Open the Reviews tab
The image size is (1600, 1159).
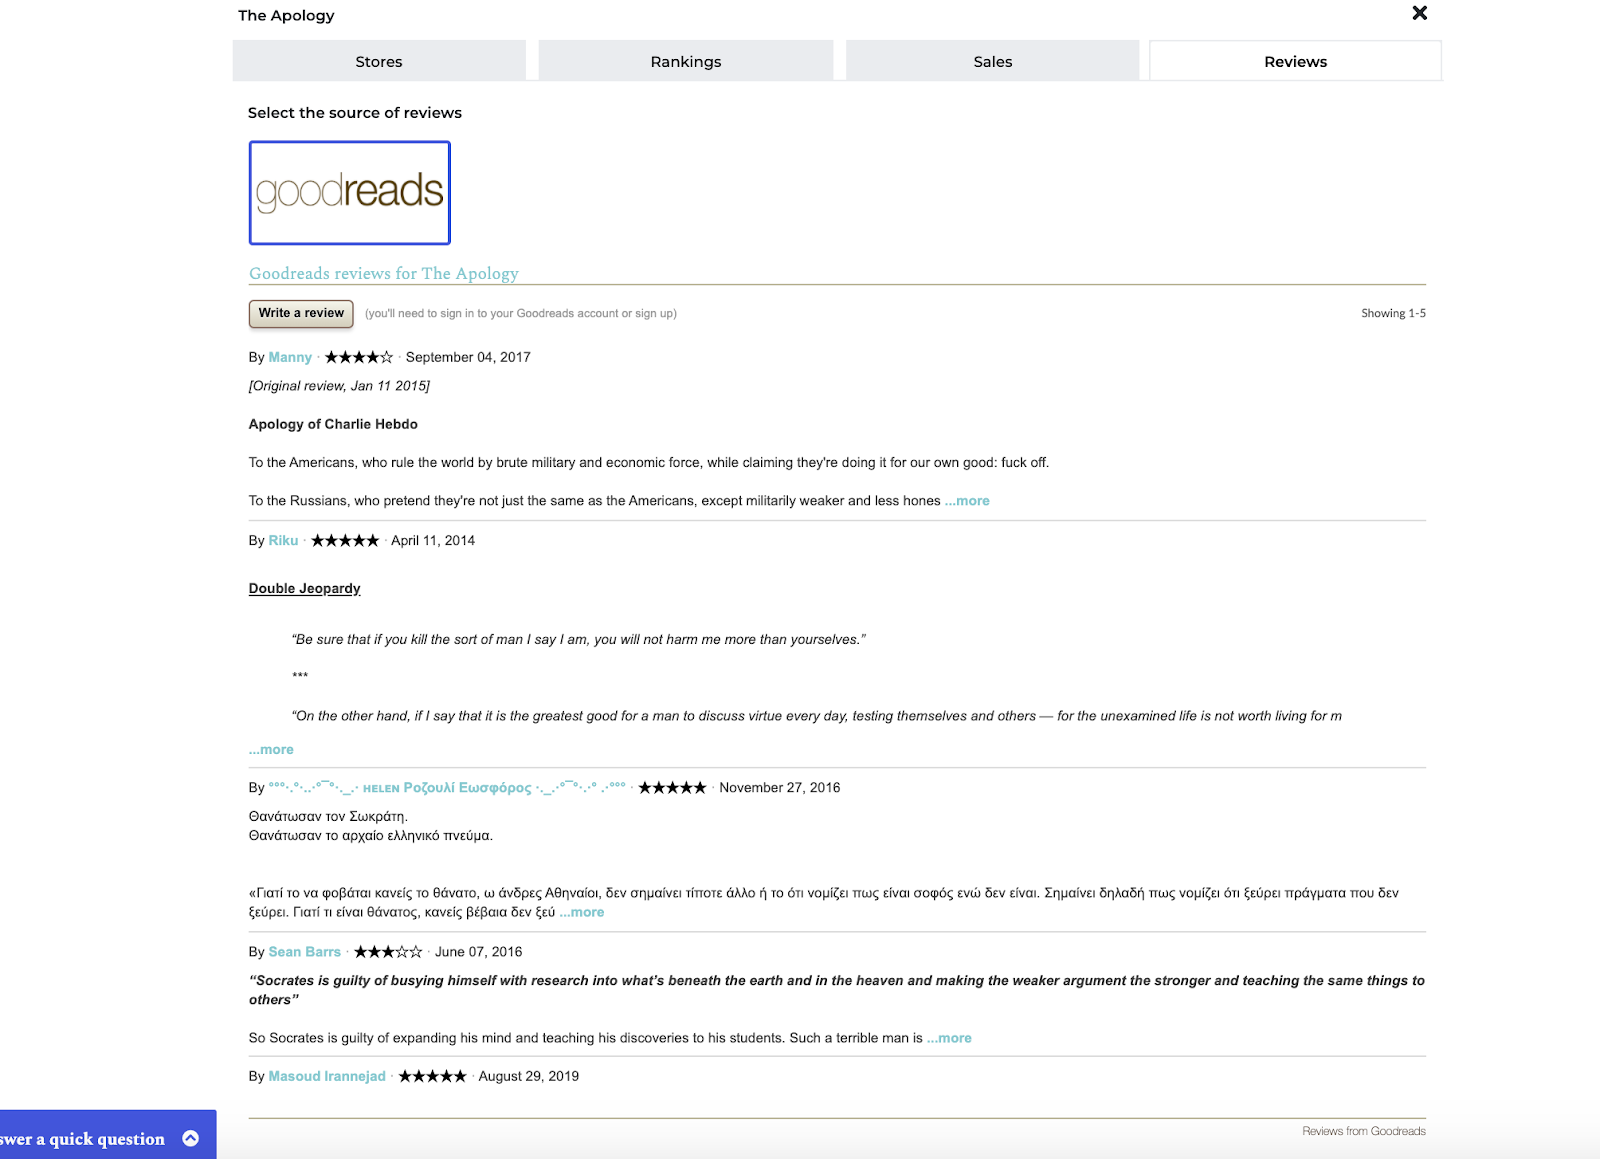pyautogui.click(x=1296, y=61)
